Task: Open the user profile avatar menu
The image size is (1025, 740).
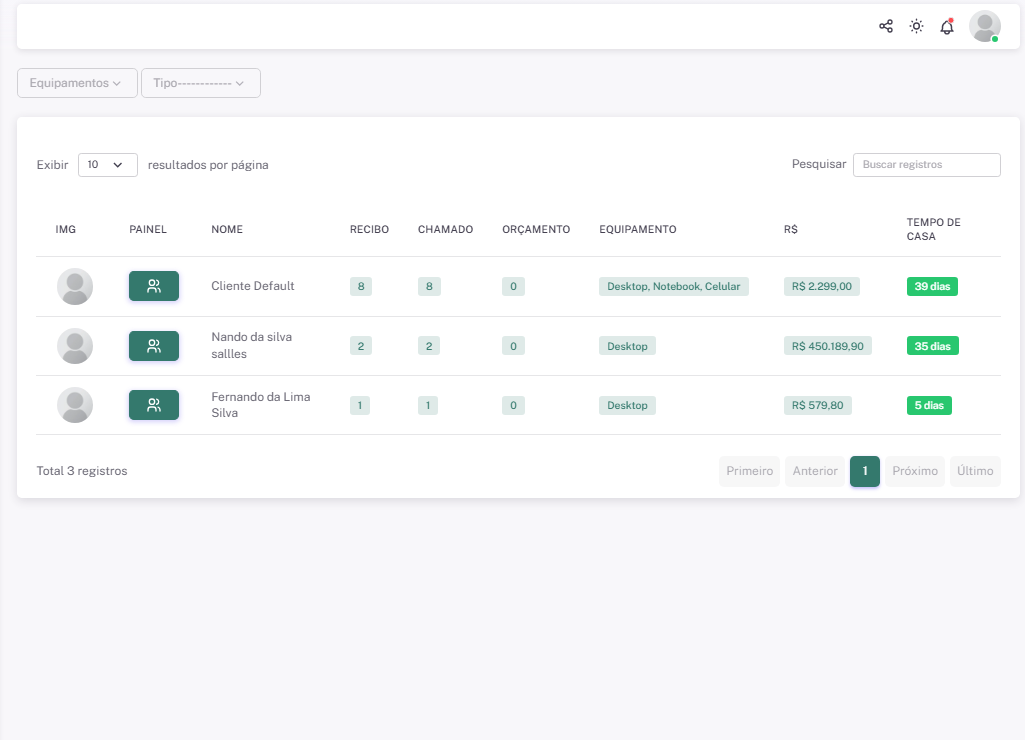Action: click(984, 26)
